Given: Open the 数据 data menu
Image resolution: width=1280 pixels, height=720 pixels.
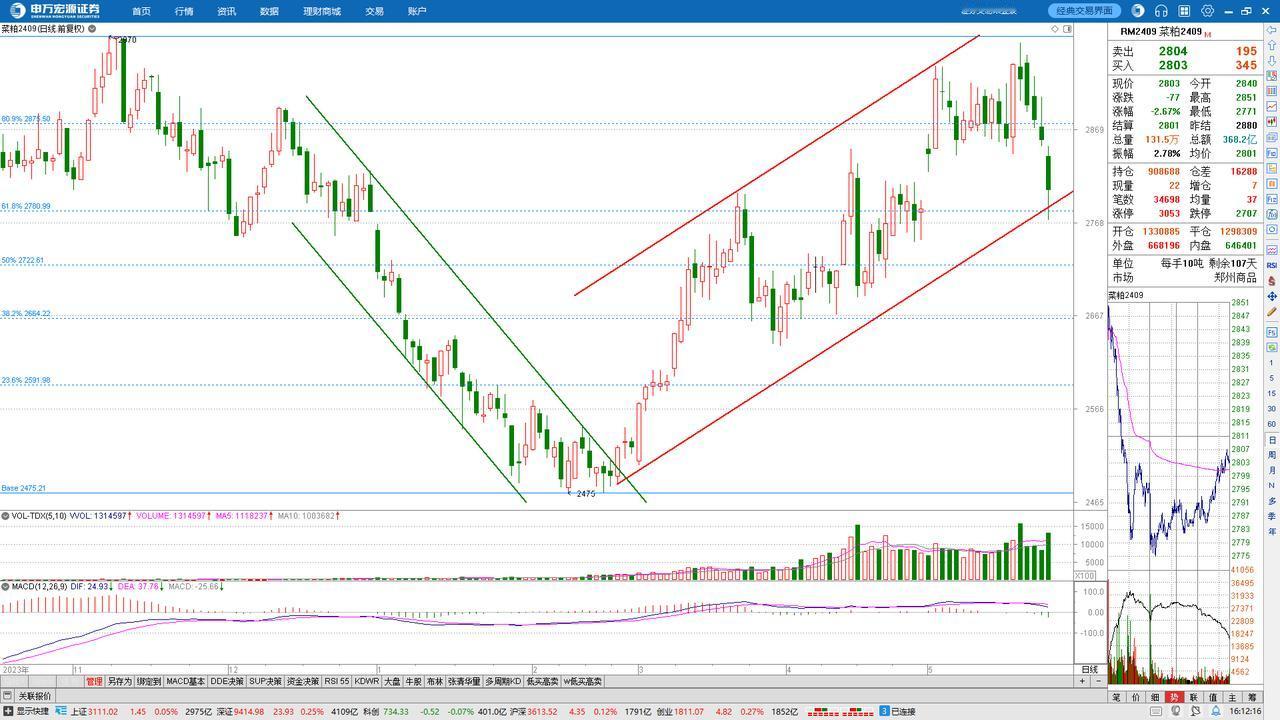Looking at the screenshot, I should click(269, 11).
